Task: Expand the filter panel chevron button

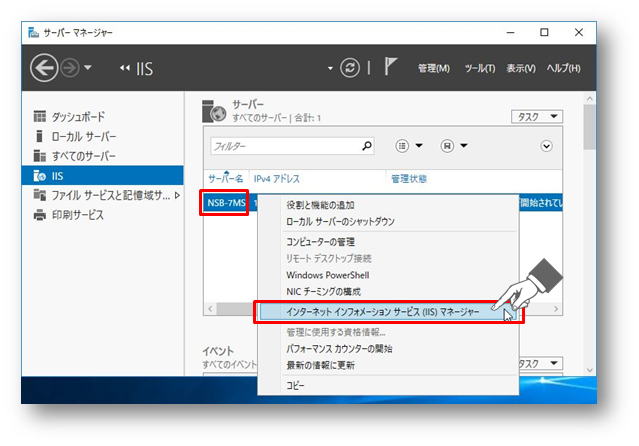Action: click(546, 146)
